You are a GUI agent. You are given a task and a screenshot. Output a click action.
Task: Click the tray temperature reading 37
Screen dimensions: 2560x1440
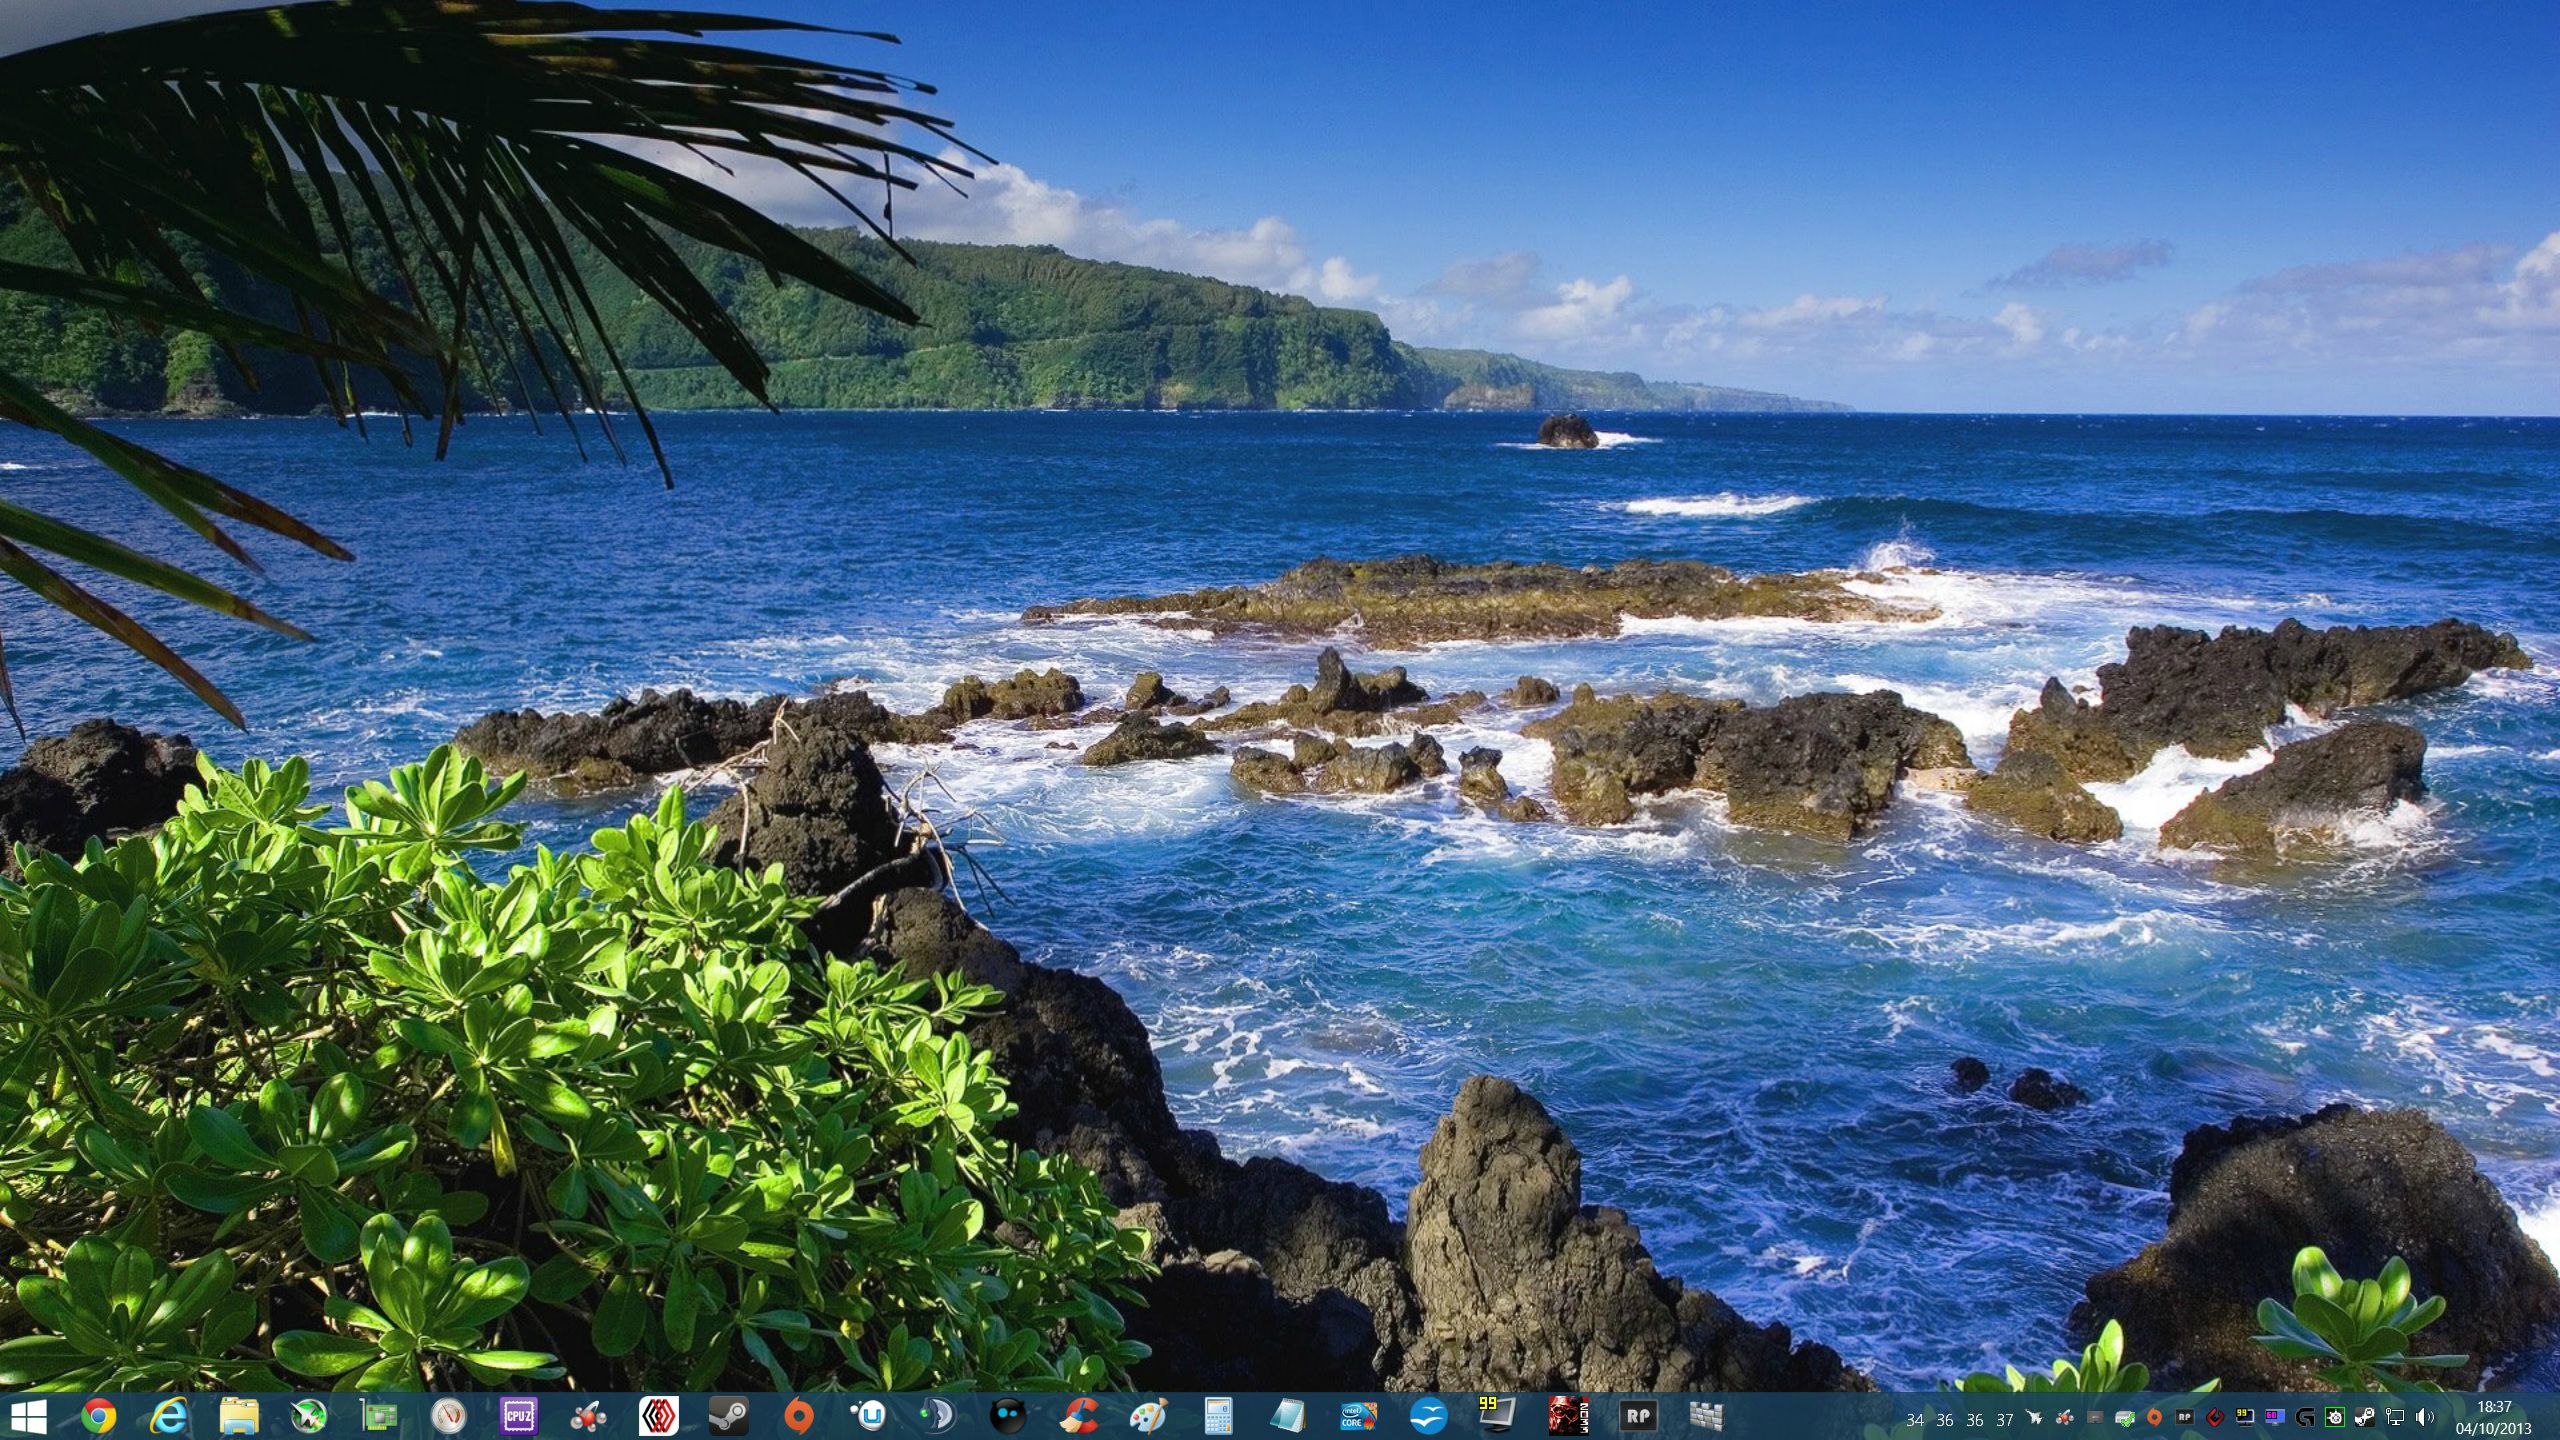tap(2004, 1420)
